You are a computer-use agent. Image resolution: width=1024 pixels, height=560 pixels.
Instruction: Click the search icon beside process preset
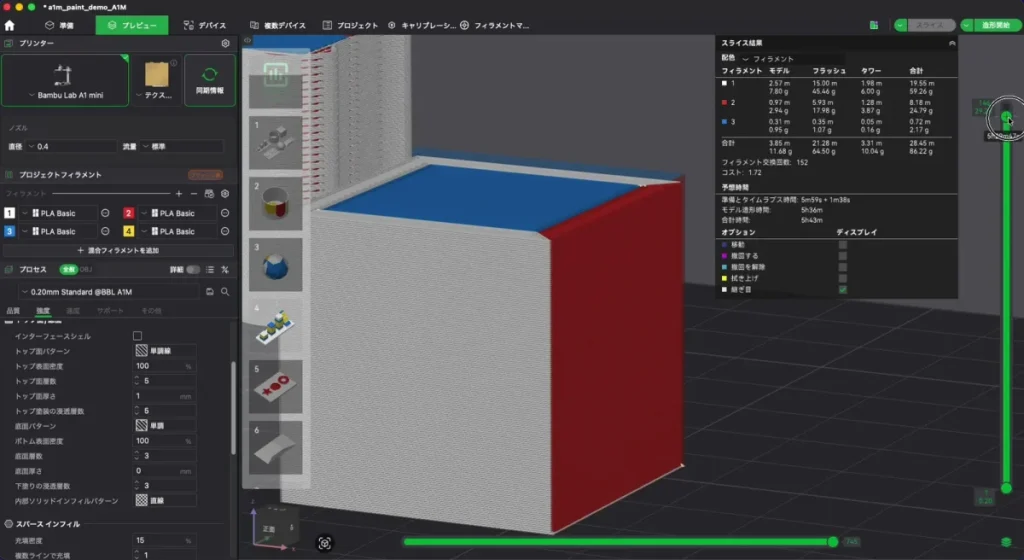tap(225, 292)
